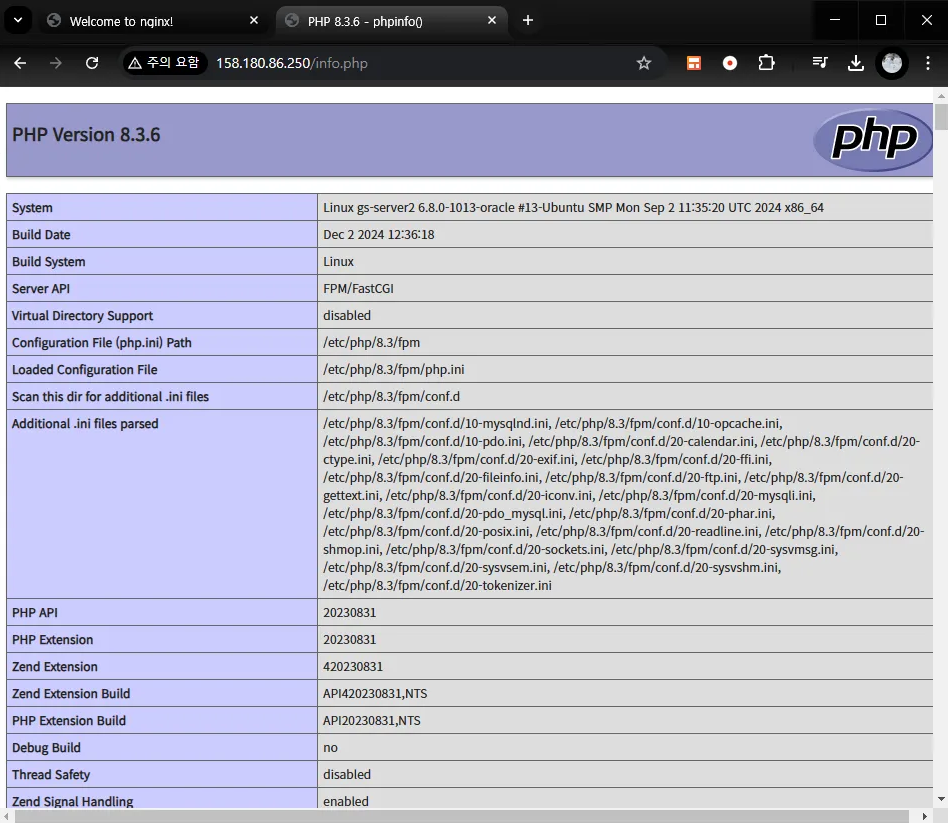Click the Server API label
This screenshot has width=948, height=823.
point(41,288)
